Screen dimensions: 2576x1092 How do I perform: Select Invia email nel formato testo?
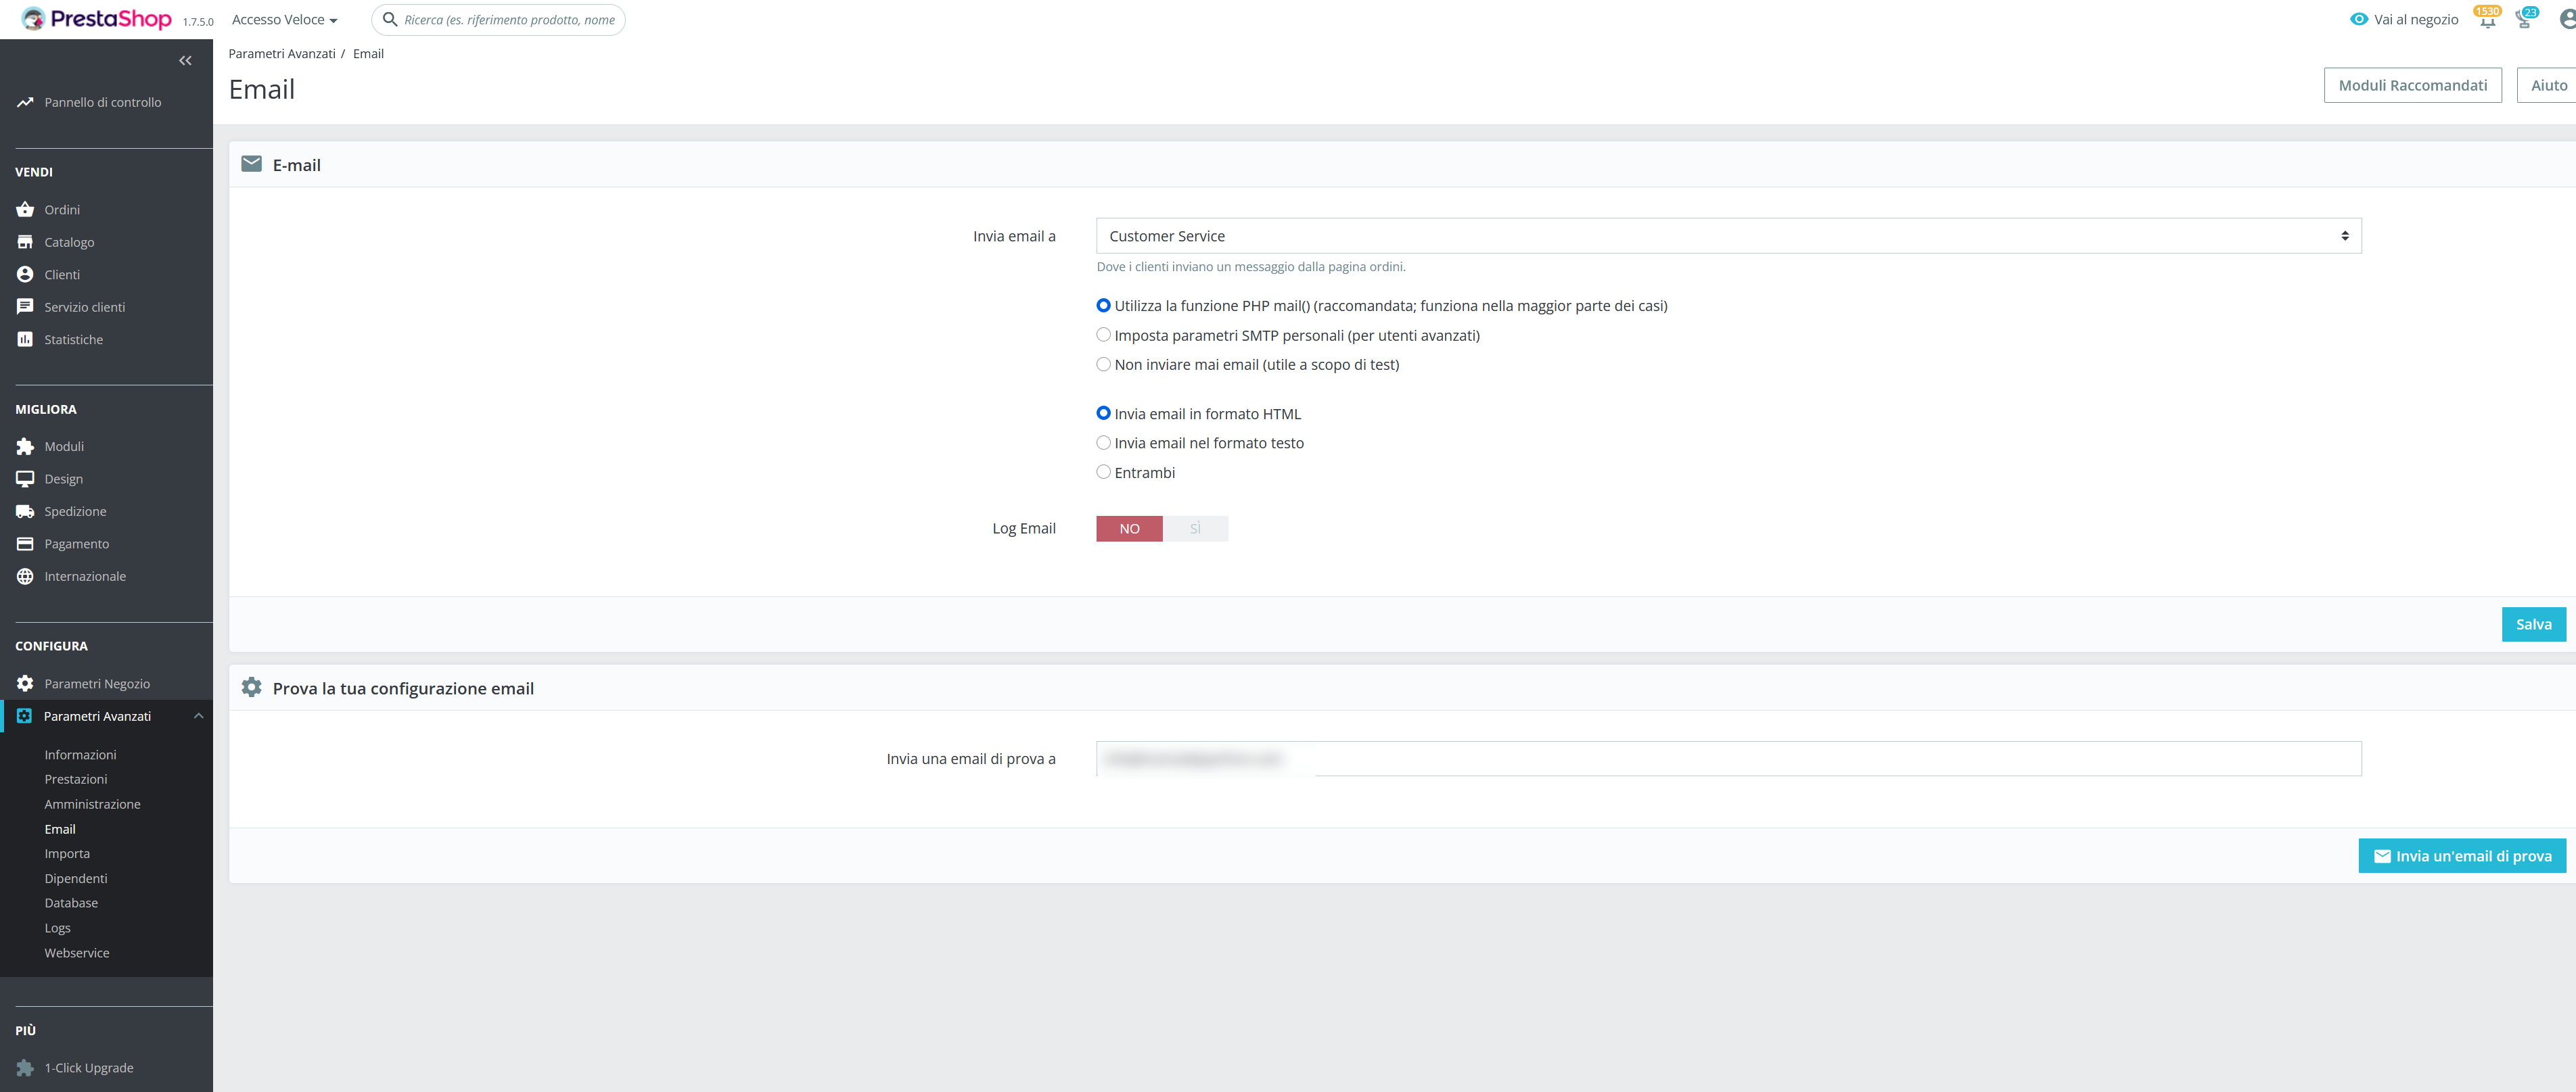[x=1104, y=443]
